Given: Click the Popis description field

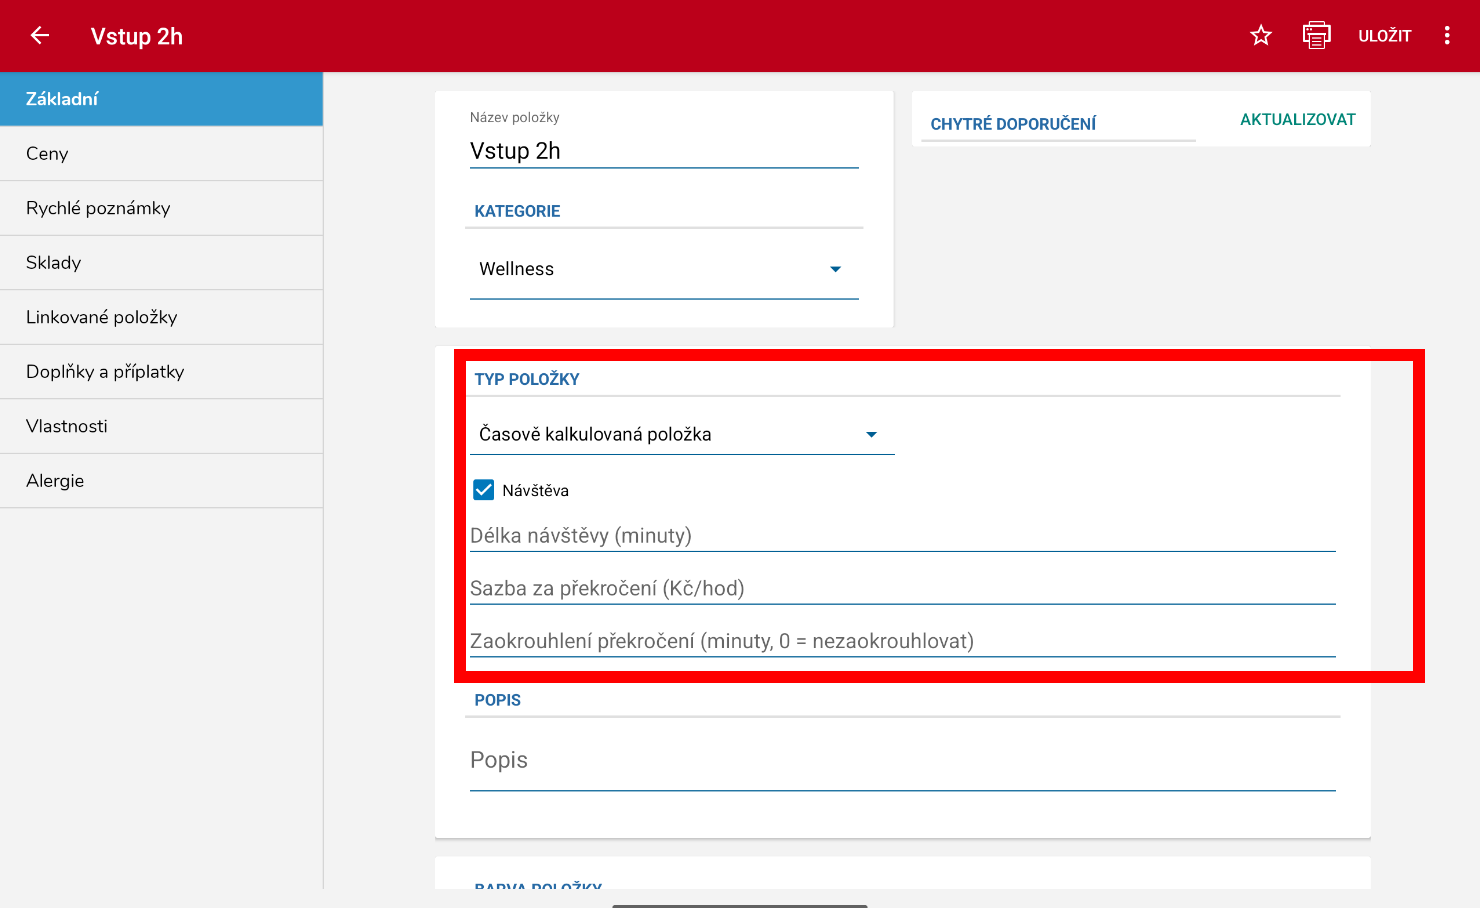Looking at the screenshot, I should (903, 761).
